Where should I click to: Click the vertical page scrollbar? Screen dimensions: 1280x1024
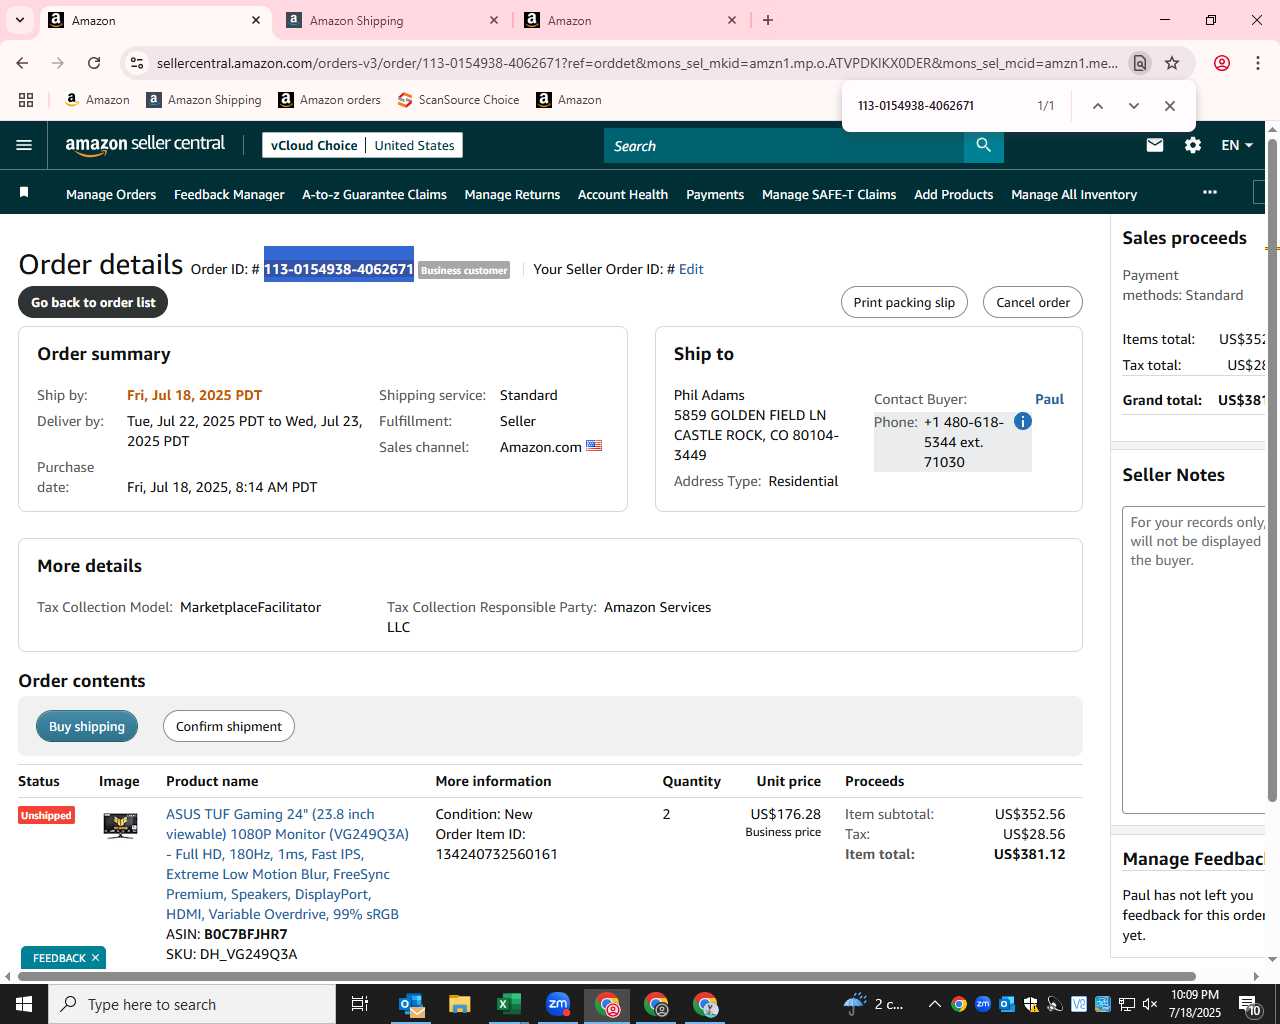click(x=1272, y=470)
